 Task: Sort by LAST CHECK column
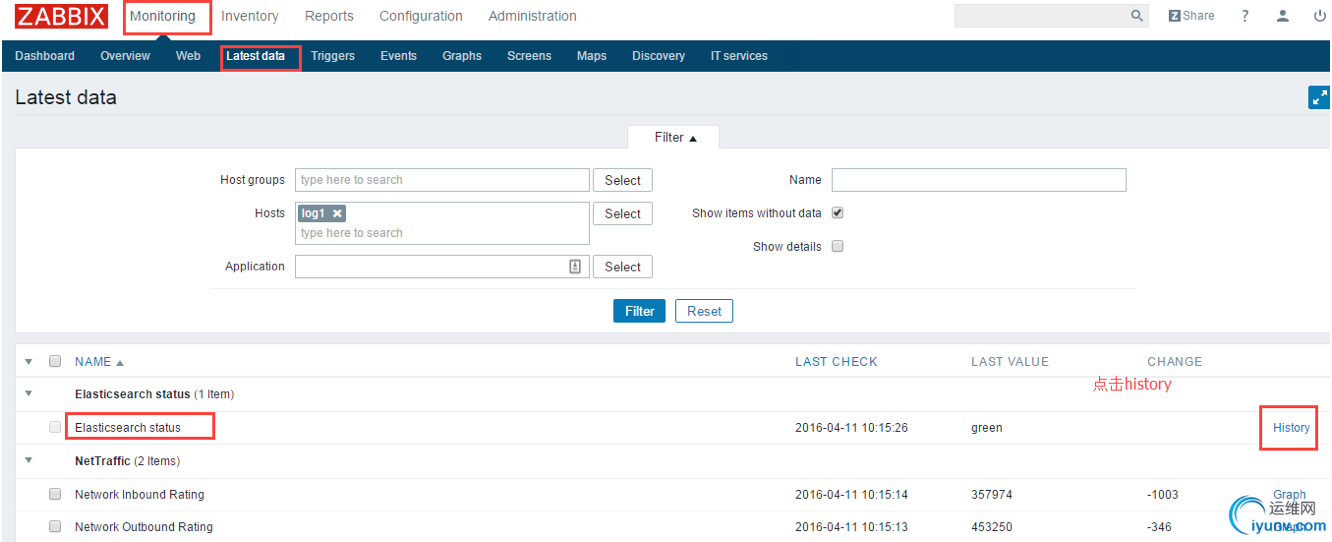tap(836, 362)
